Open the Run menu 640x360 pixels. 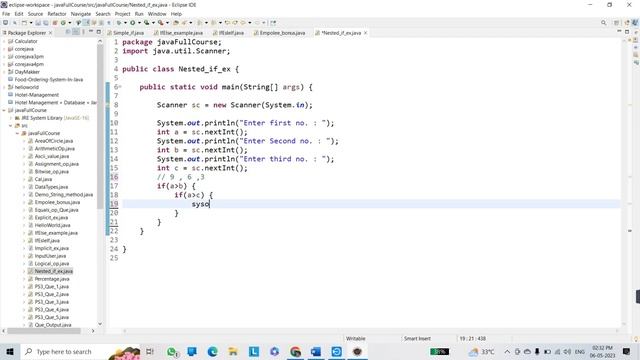139,14
